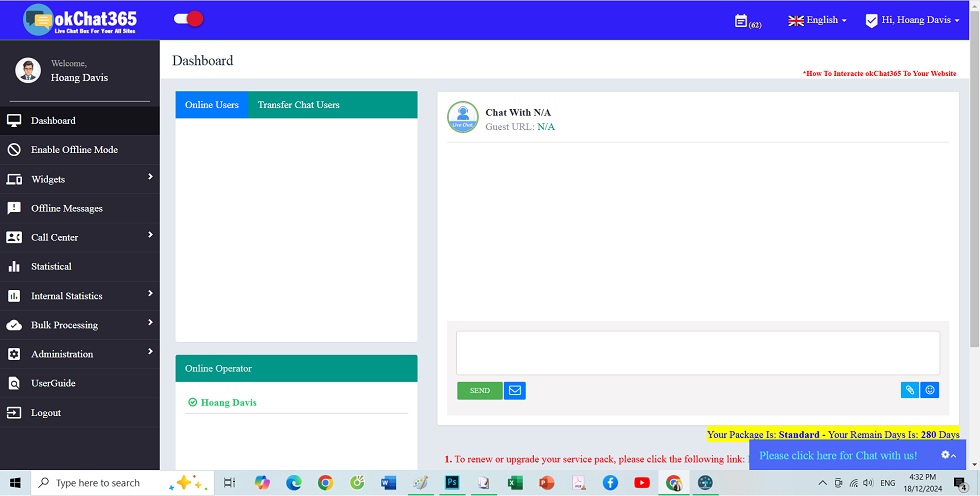Open Photoshop from the taskbar
The height and width of the screenshot is (496, 980).
point(452,483)
